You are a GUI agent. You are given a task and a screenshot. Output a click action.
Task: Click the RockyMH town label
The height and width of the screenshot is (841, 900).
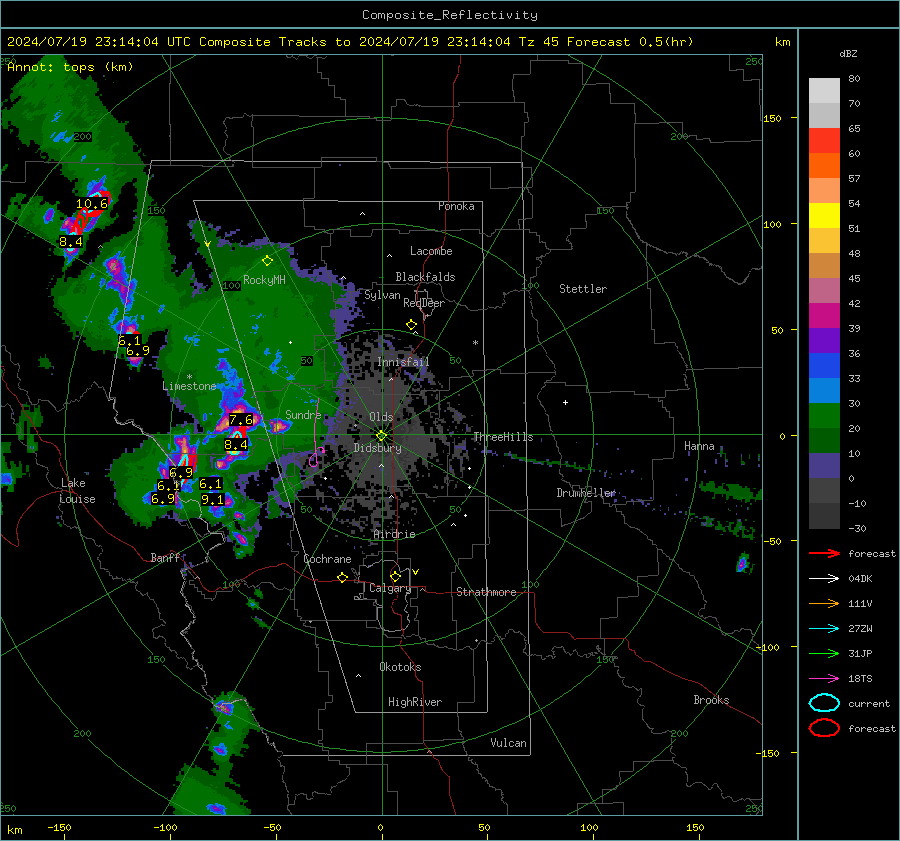pos(264,280)
